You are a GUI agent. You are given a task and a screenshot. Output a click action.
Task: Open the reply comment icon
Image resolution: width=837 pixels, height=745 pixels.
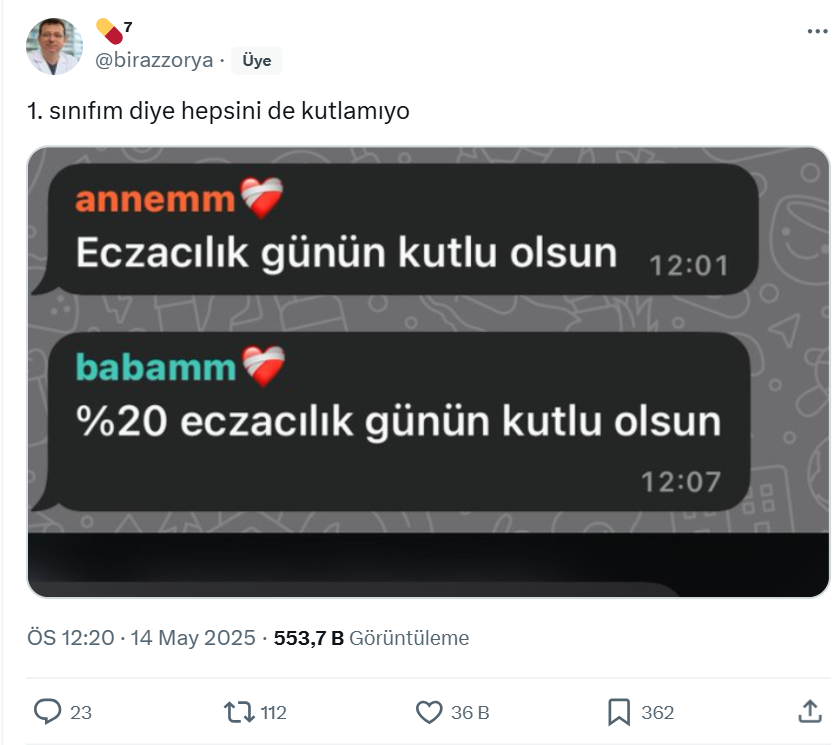tap(48, 712)
